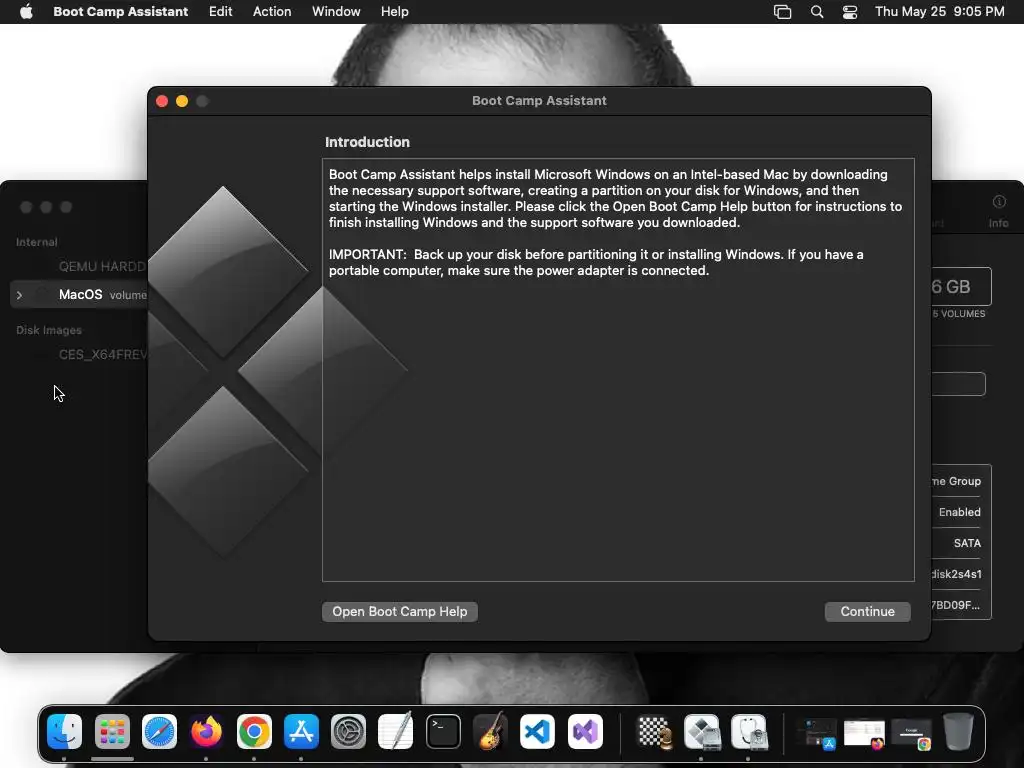The width and height of the screenshot is (1024, 768).
Task: Click the date and time in the menu bar
Action: point(939,12)
